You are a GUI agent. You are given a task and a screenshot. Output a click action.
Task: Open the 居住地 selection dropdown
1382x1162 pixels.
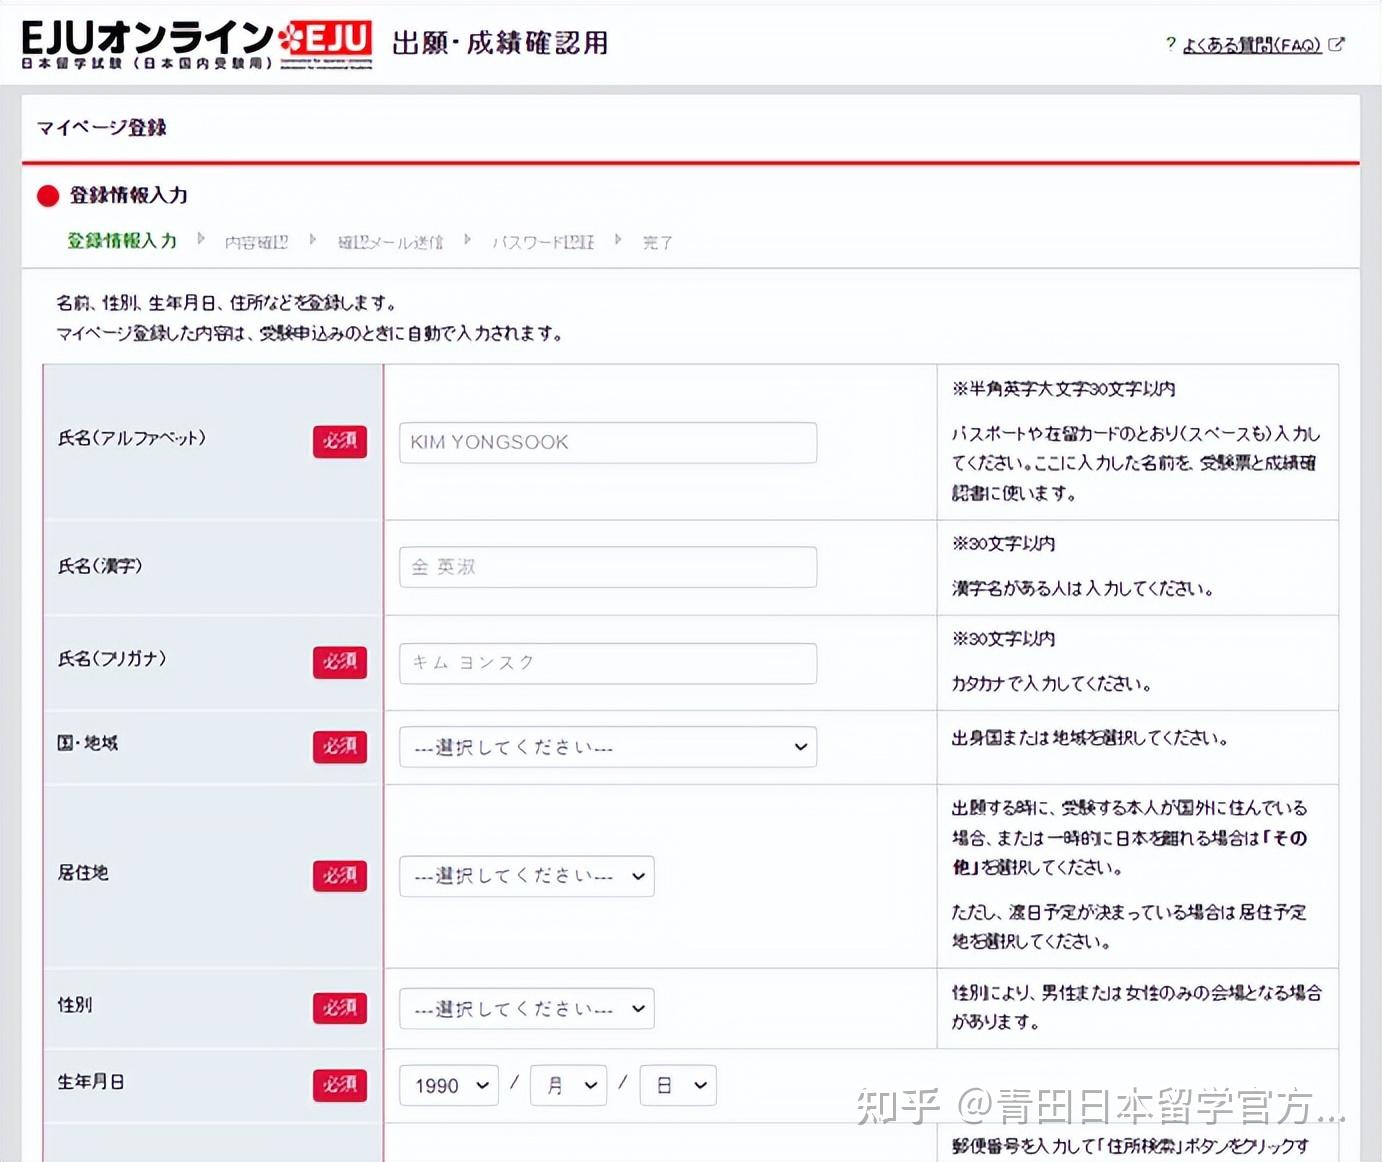tap(526, 876)
